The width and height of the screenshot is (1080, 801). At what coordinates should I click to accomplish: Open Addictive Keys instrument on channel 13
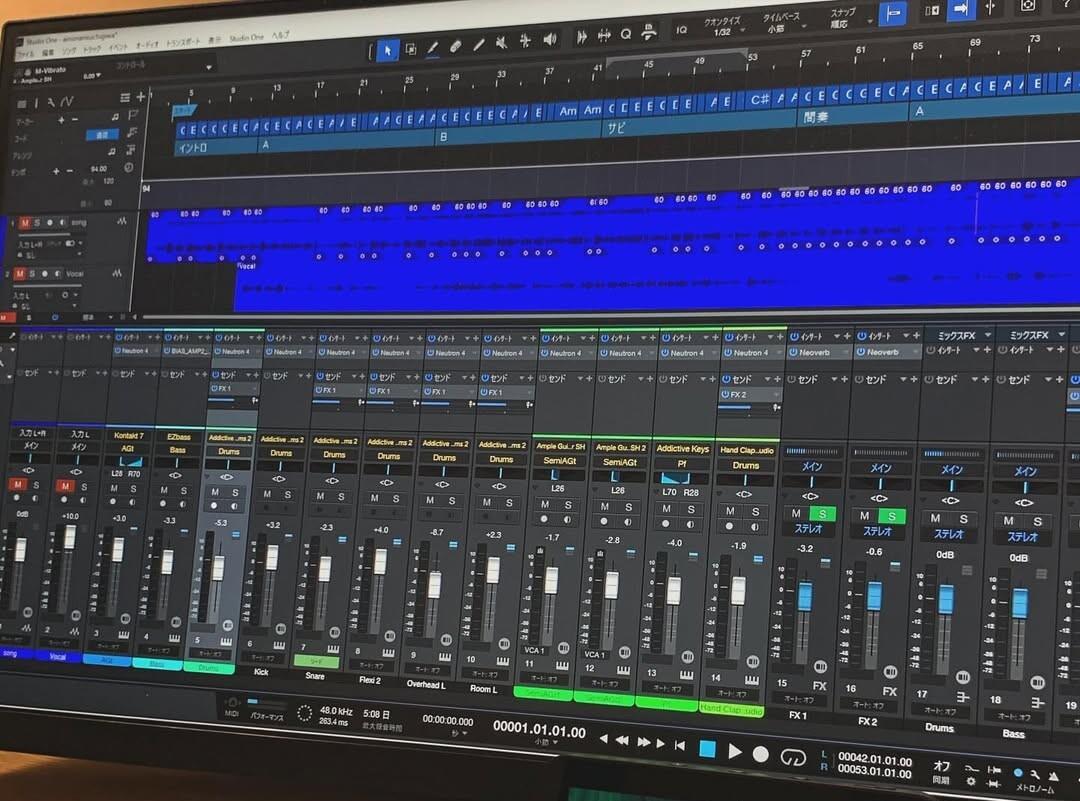coord(683,449)
